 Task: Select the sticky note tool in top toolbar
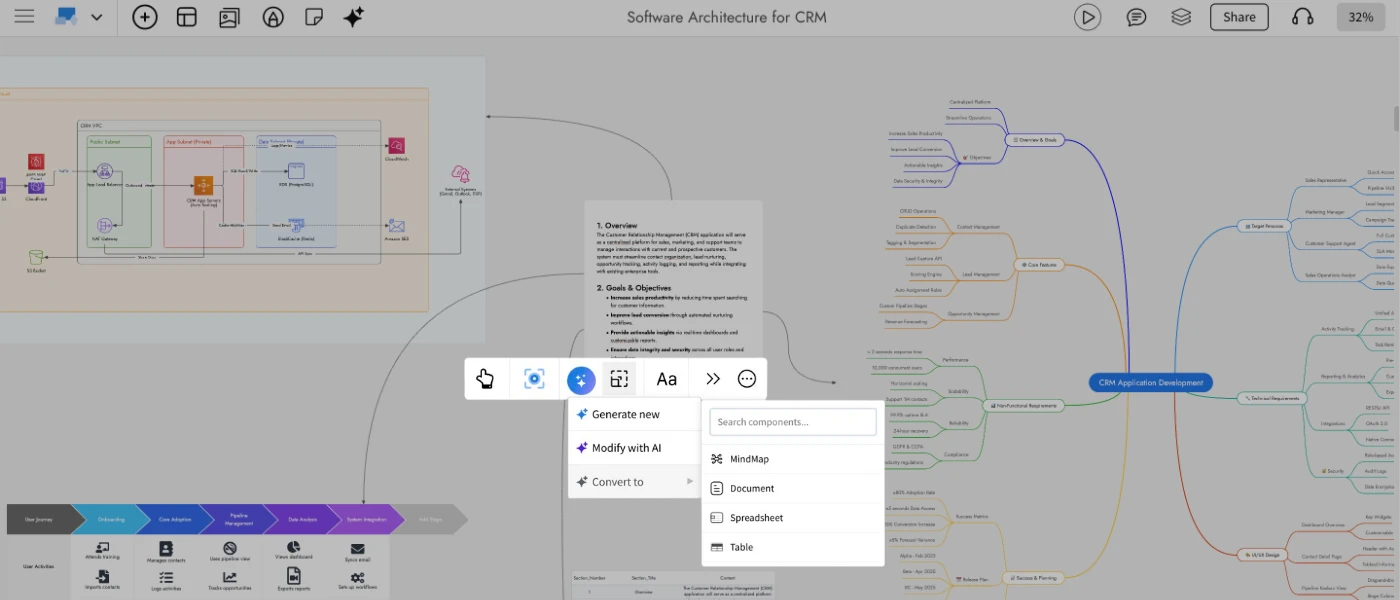[x=315, y=17]
